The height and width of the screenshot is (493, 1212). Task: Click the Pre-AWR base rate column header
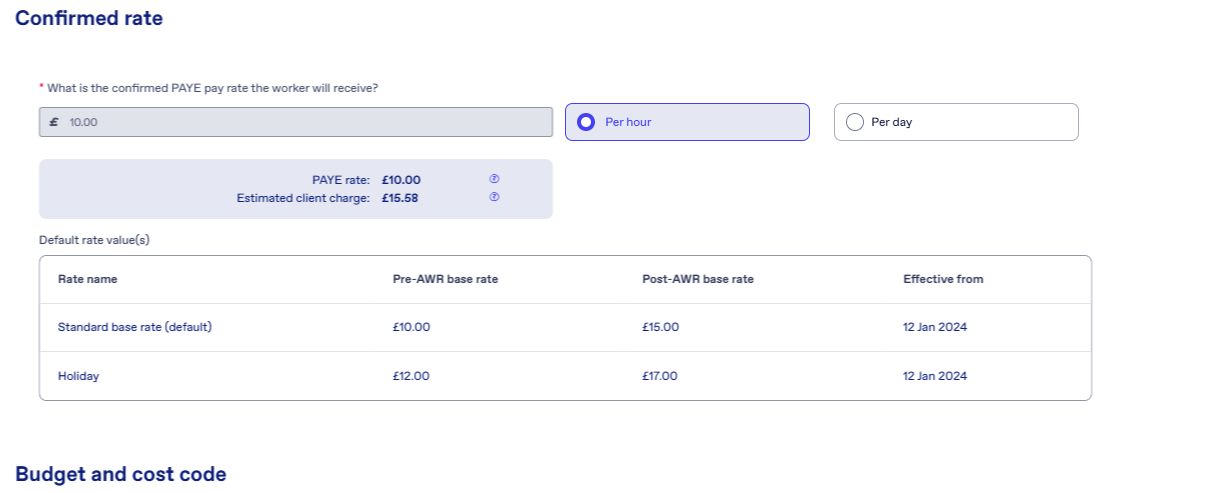[x=445, y=279]
